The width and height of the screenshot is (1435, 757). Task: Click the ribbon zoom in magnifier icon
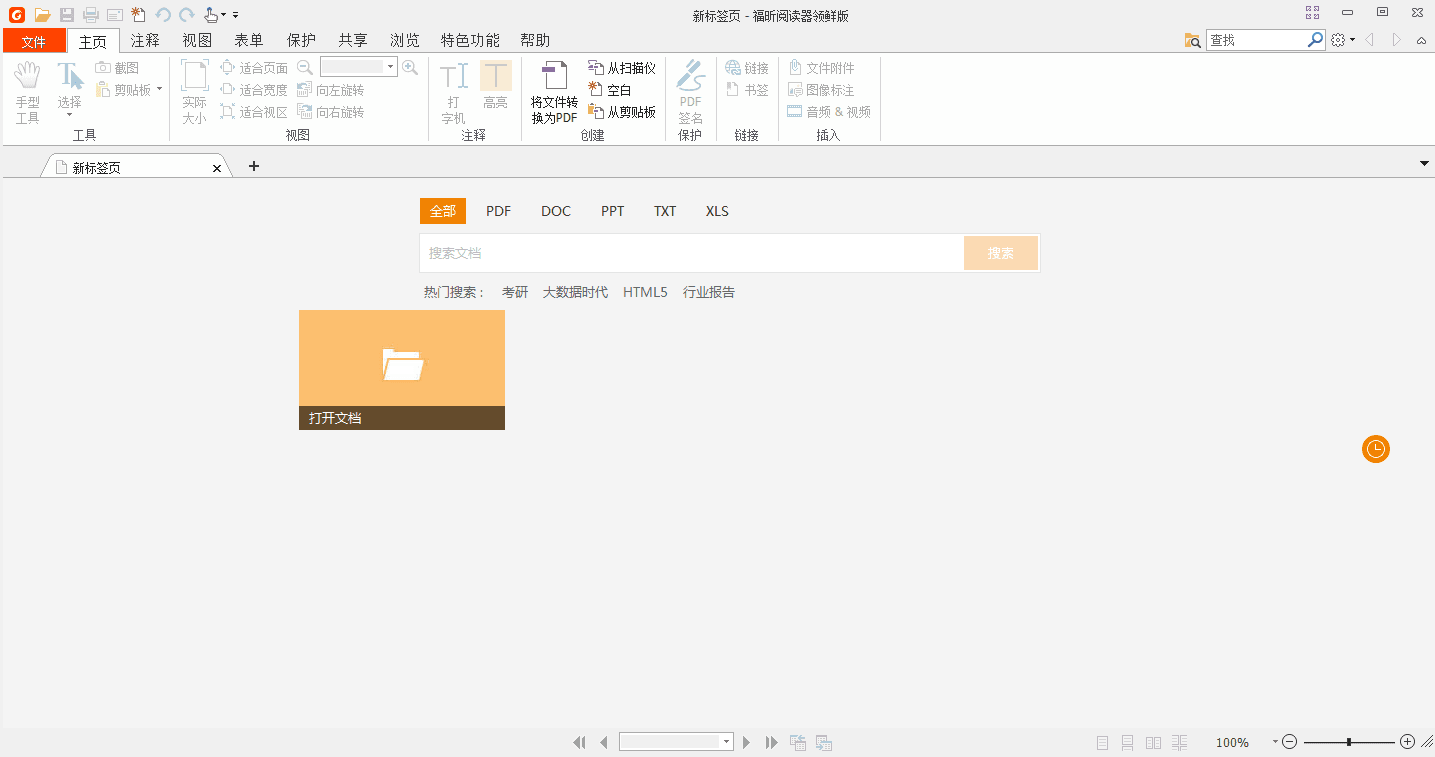[410, 67]
